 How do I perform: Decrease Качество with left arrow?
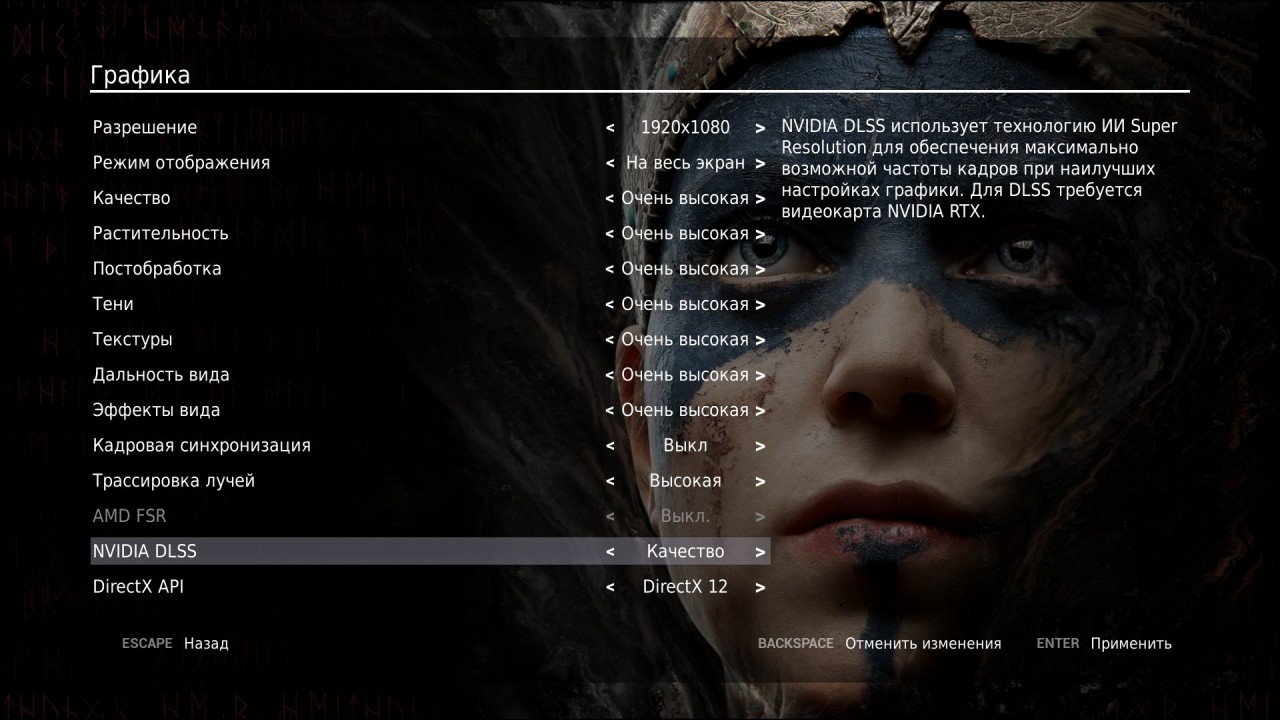[x=610, y=199]
